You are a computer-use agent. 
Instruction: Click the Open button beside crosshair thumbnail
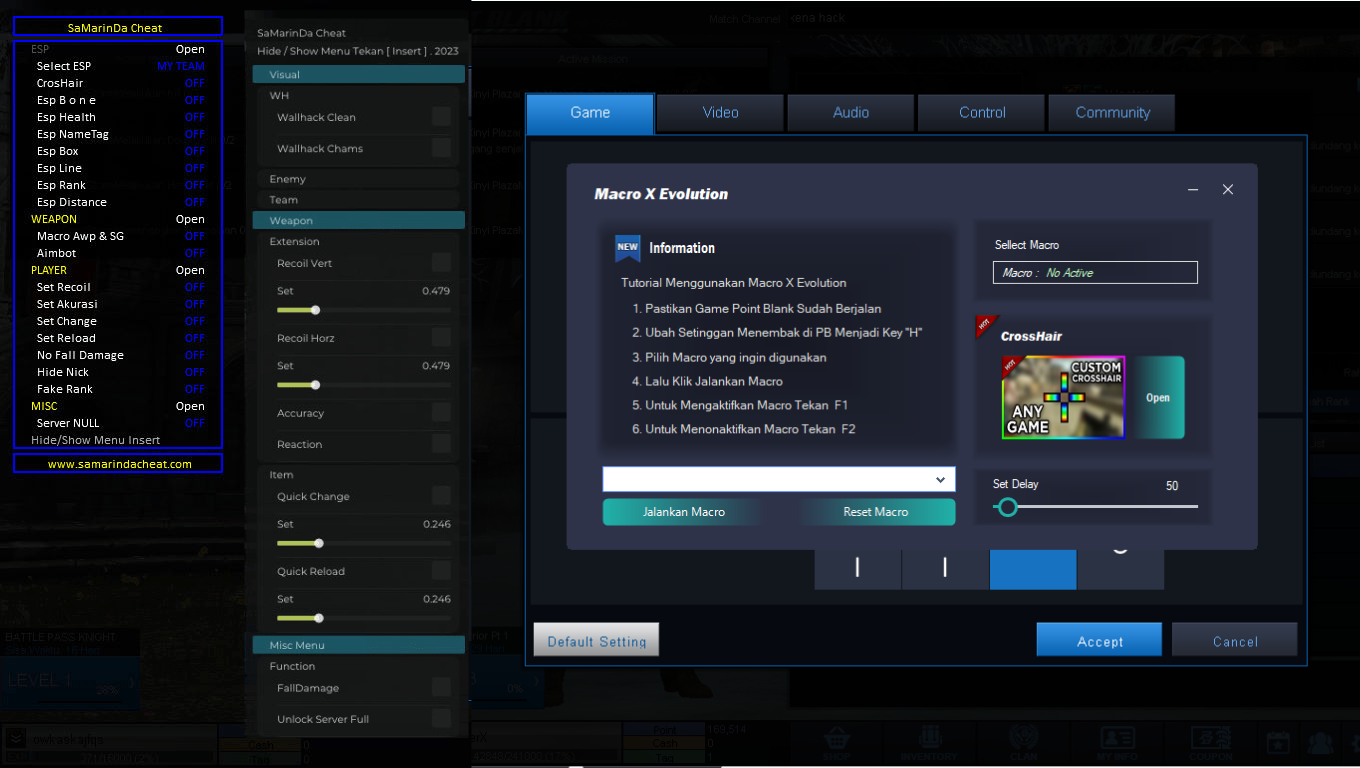pyautogui.click(x=1158, y=397)
